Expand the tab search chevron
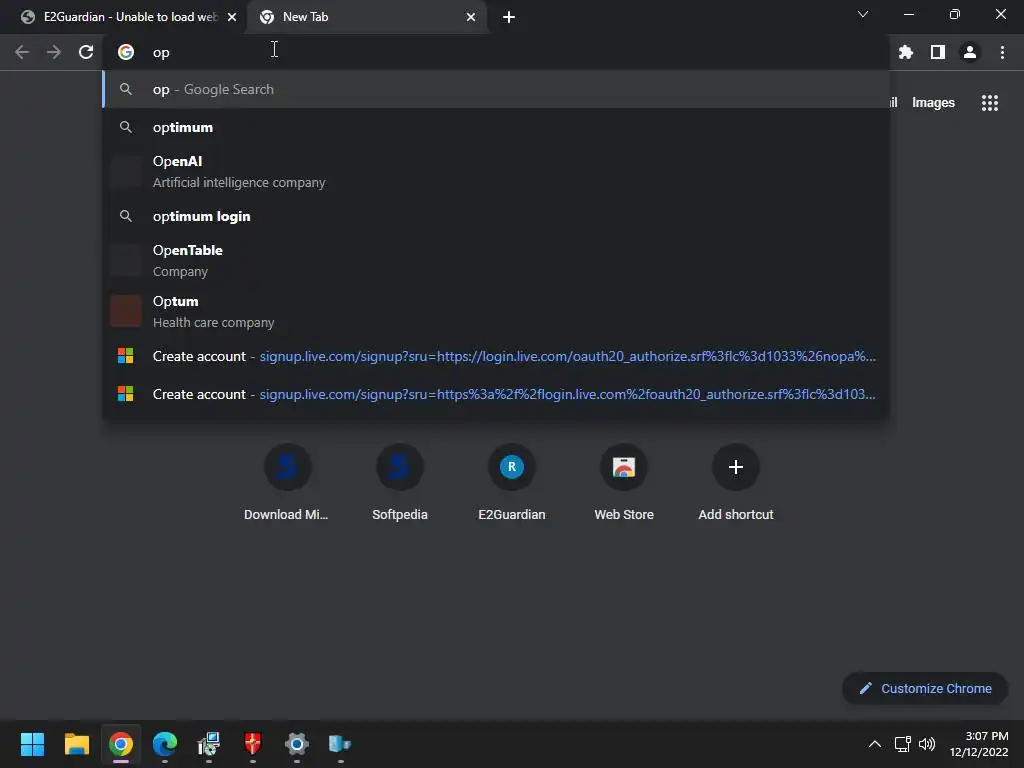The height and width of the screenshot is (768, 1024). 863,14
